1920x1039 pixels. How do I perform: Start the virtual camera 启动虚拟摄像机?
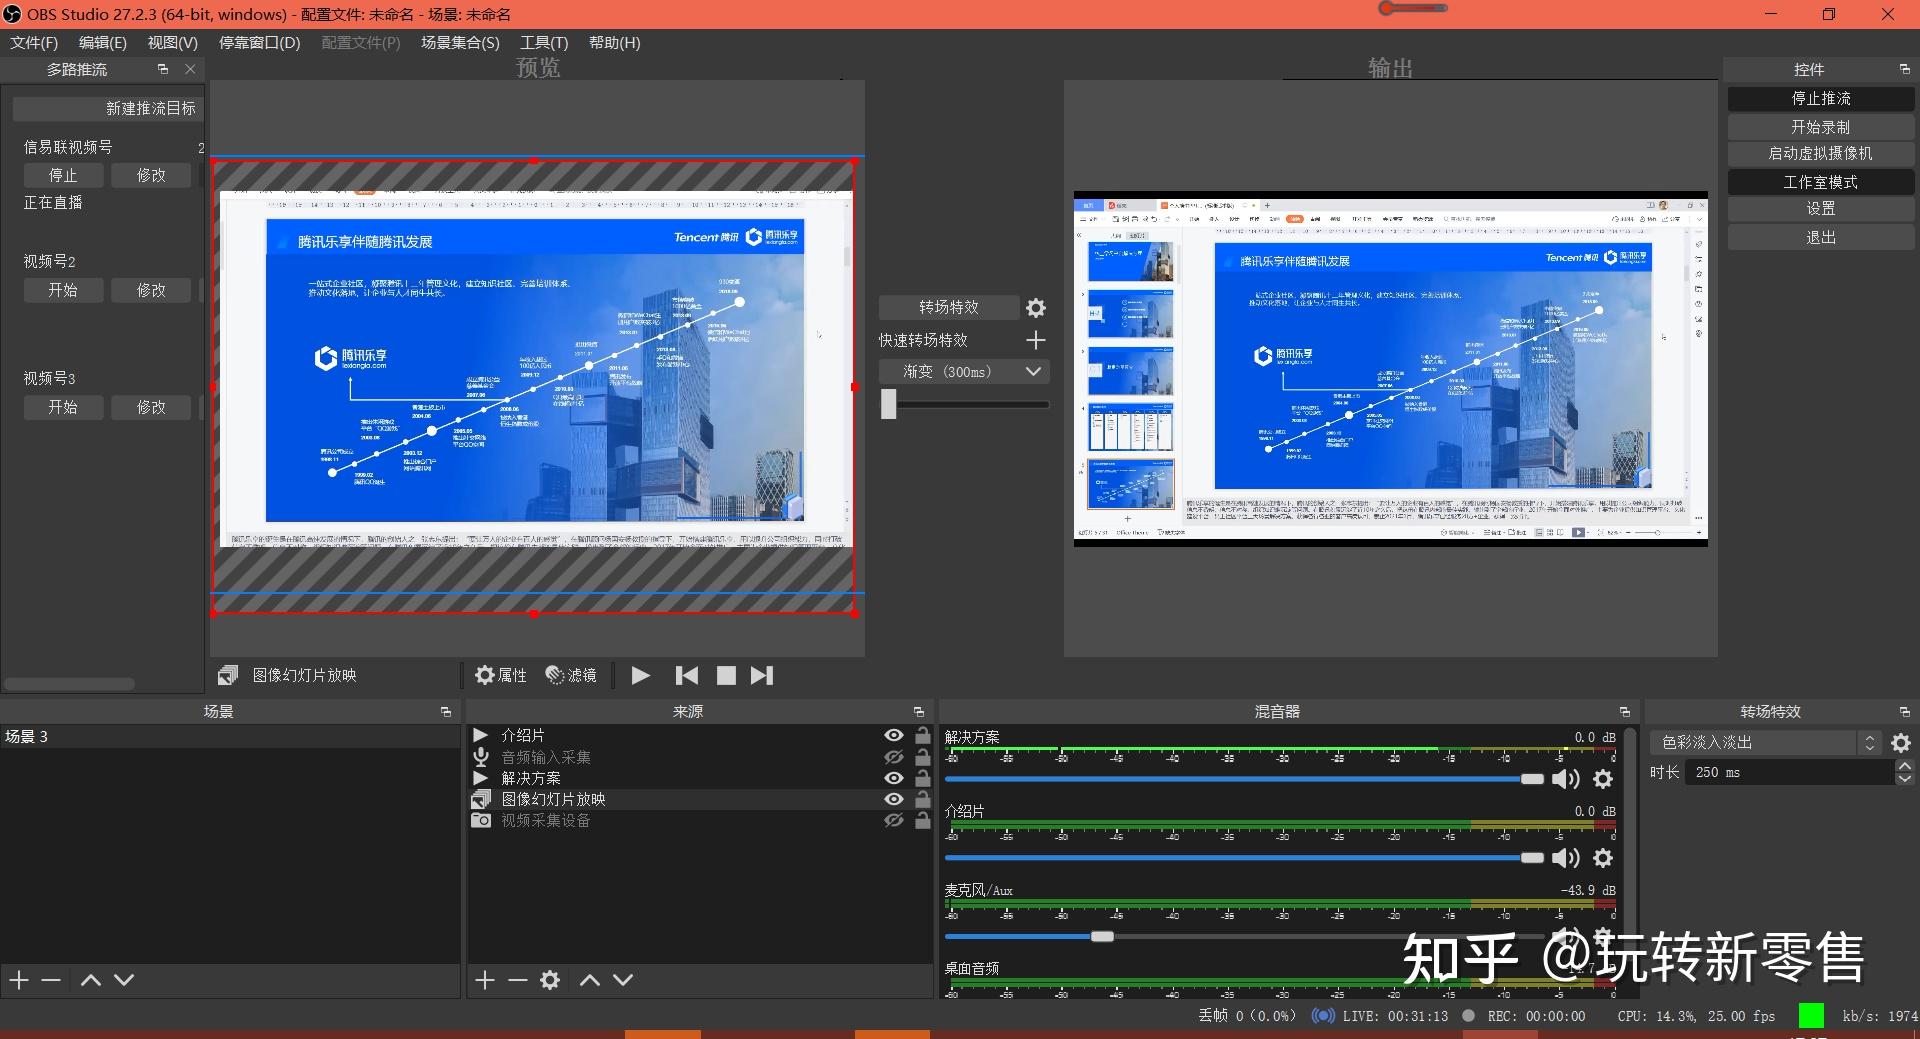coord(1821,153)
